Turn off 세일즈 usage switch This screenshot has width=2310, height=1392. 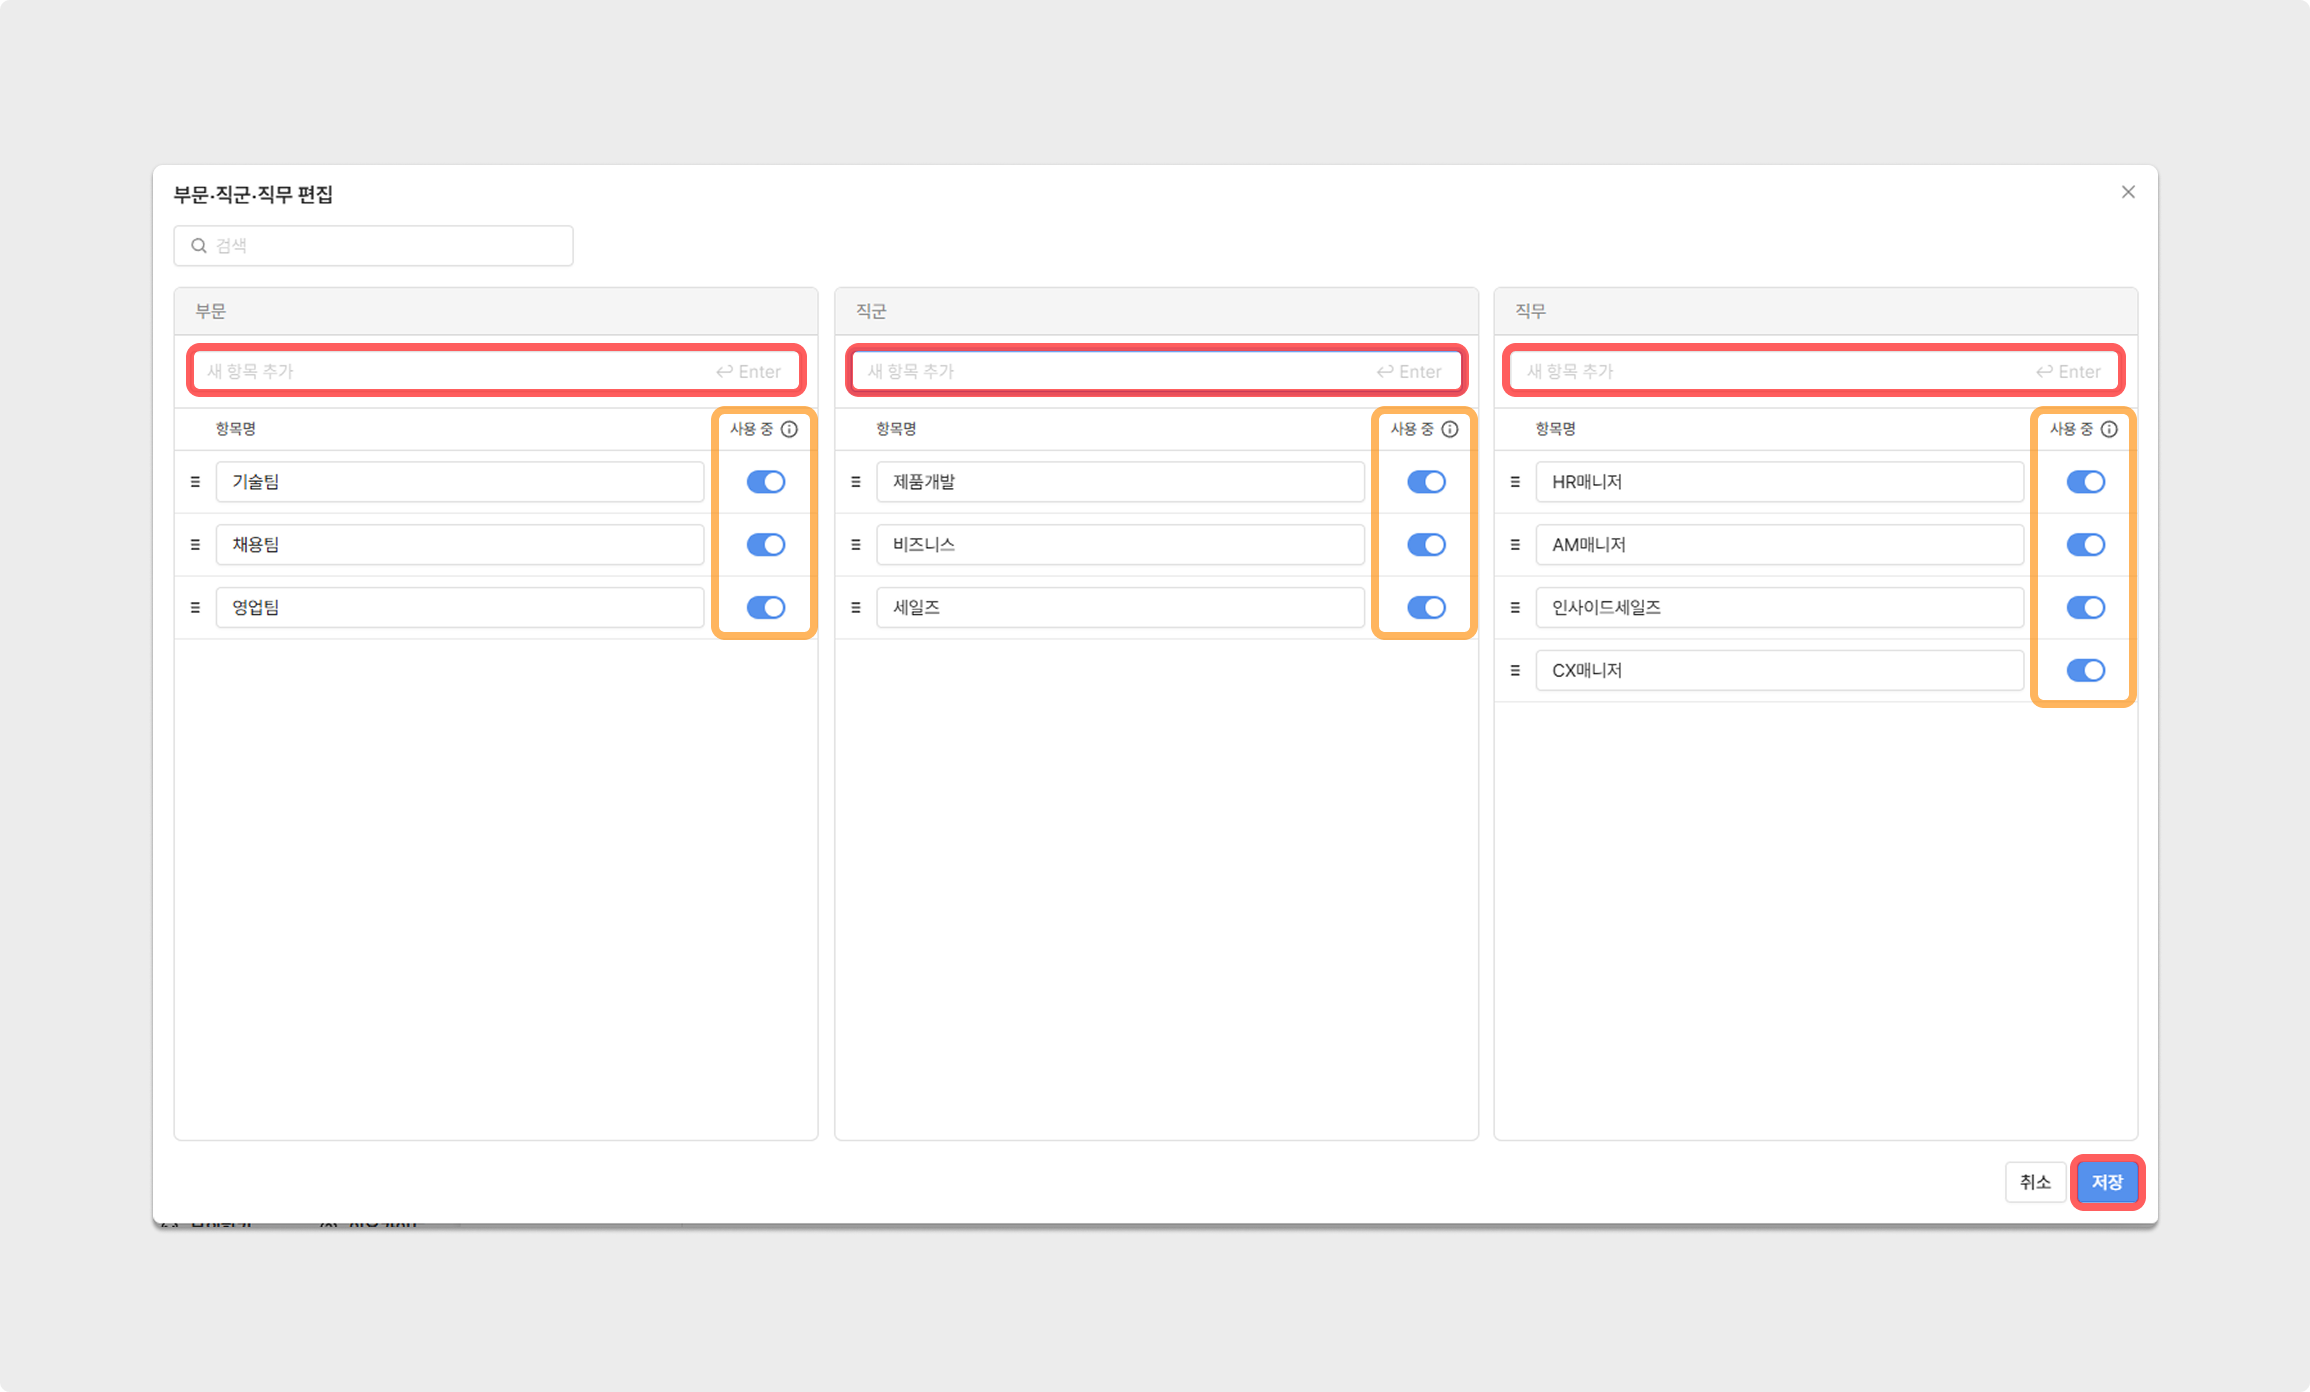click(1426, 607)
